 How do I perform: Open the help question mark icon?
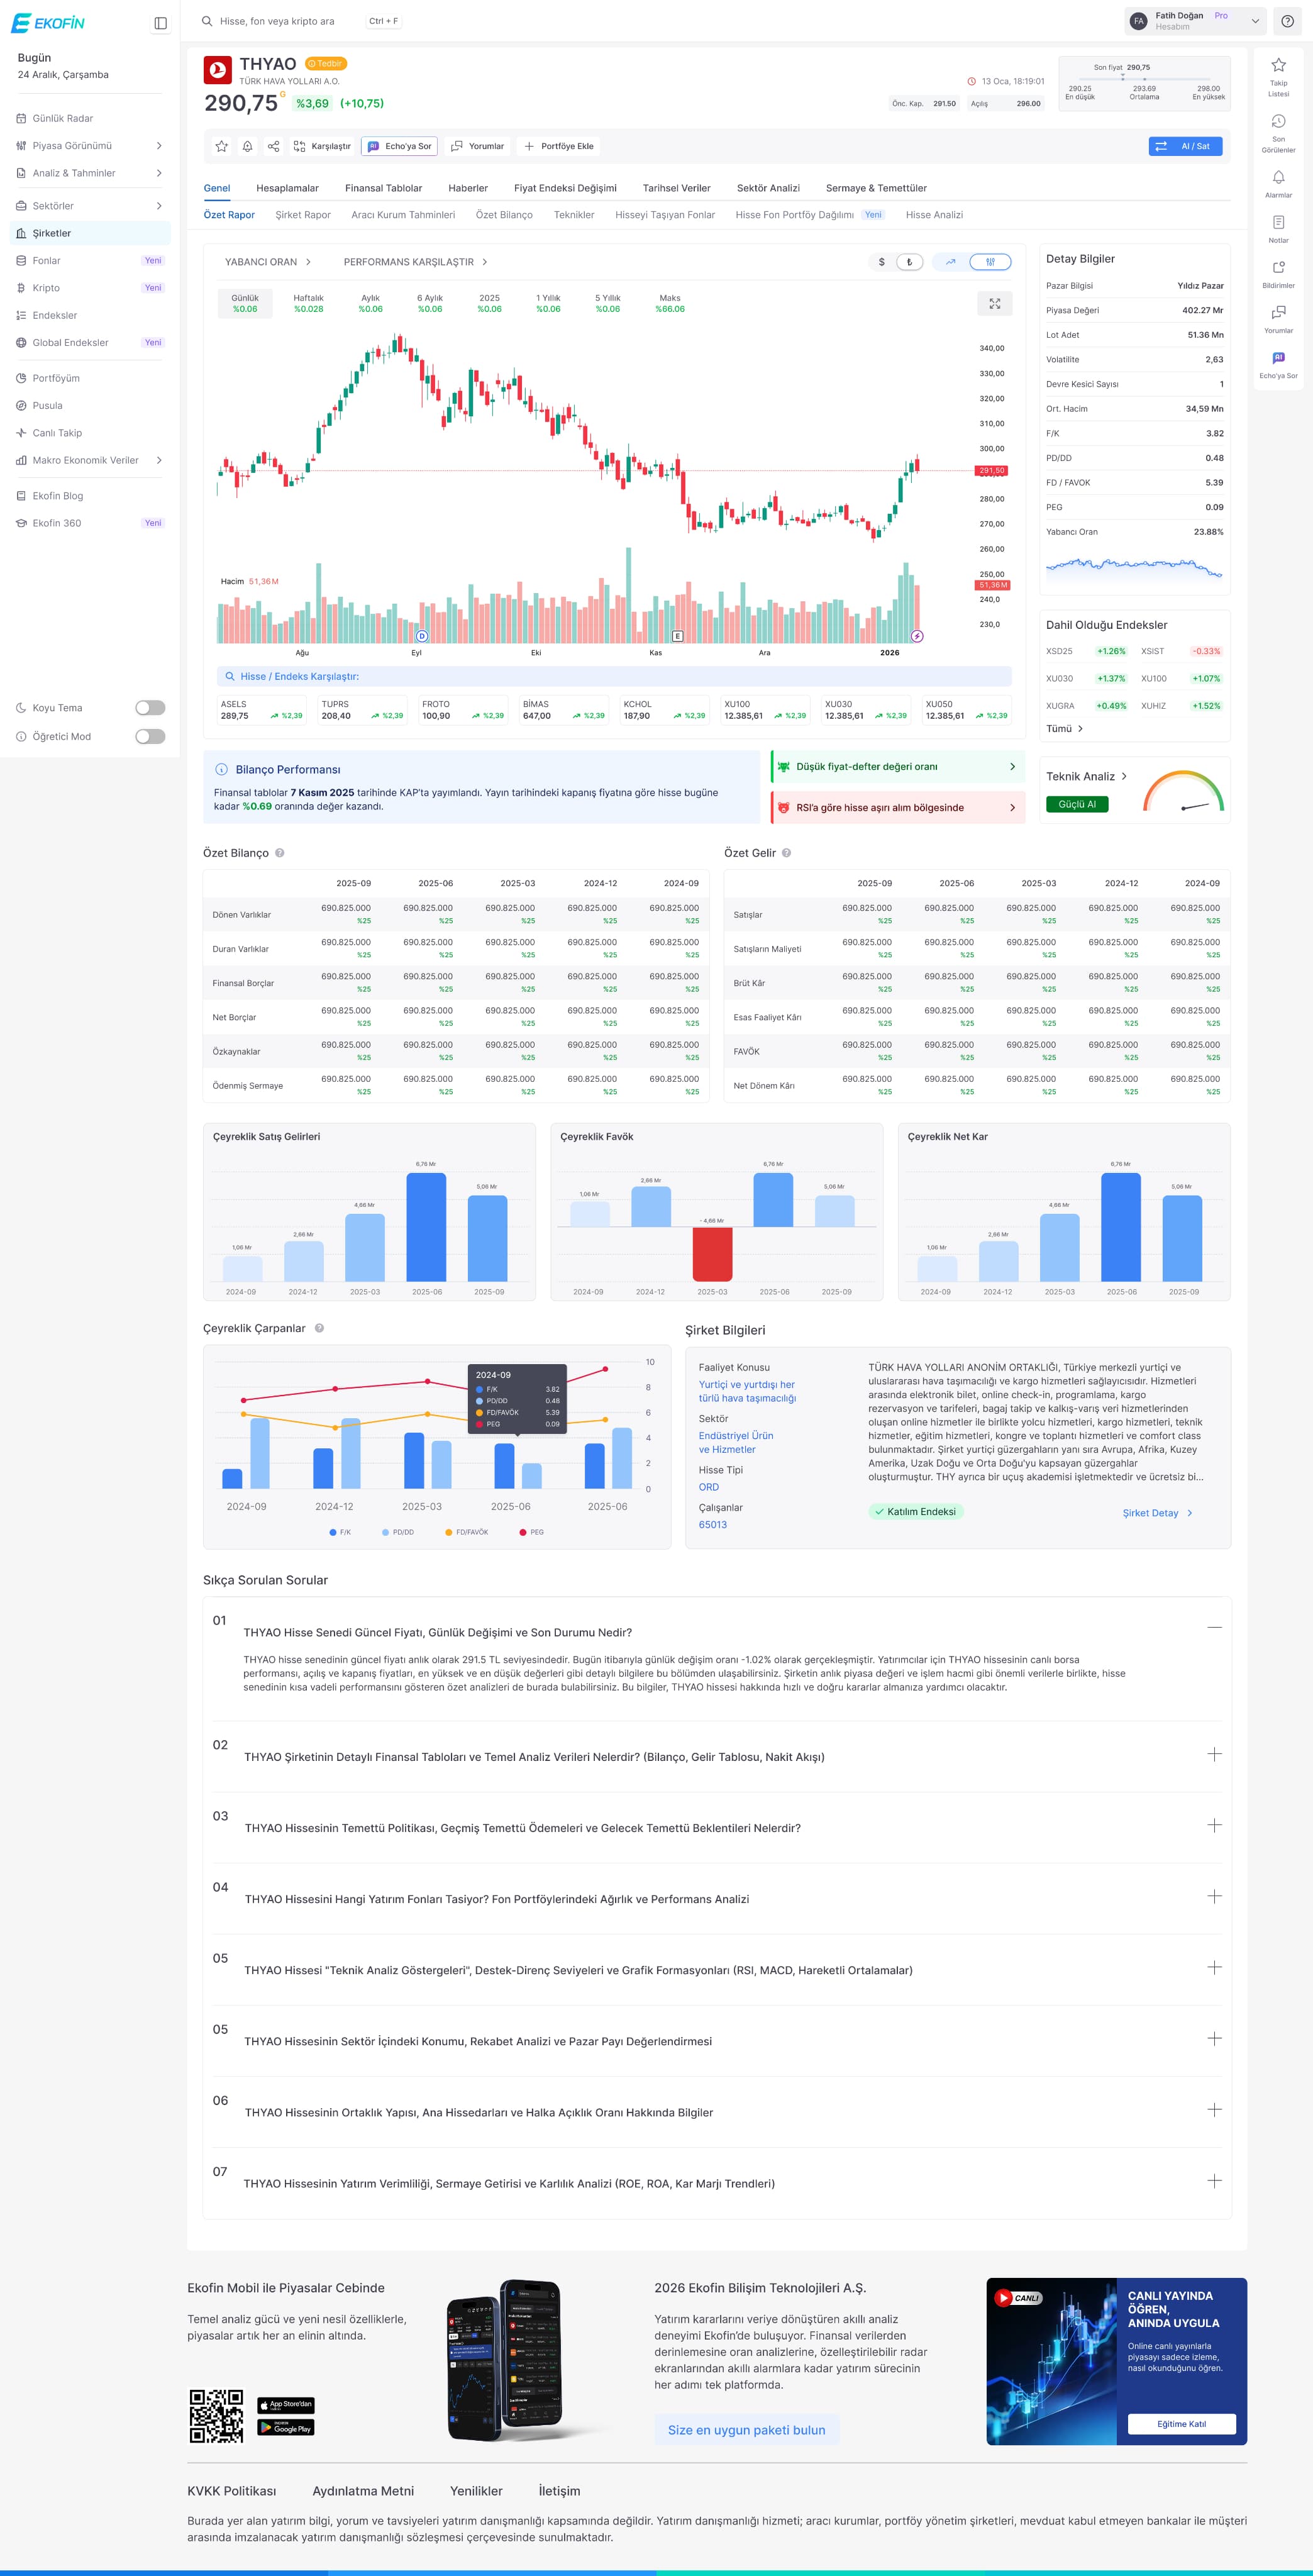tap(1287, 21)
